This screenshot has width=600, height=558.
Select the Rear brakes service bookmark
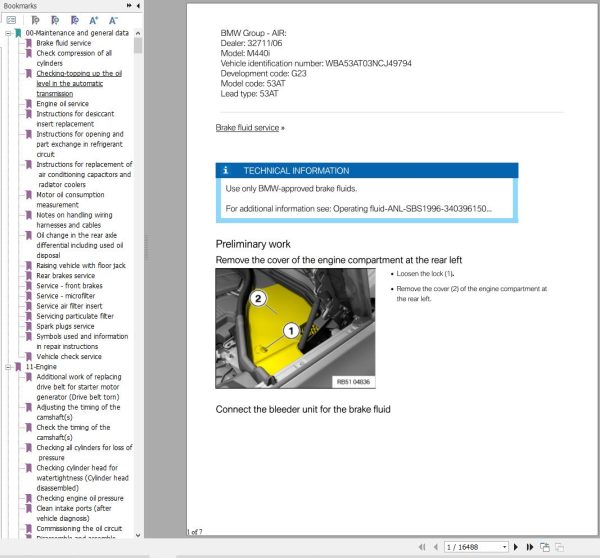pyautogui.click(x=65, y=276)
